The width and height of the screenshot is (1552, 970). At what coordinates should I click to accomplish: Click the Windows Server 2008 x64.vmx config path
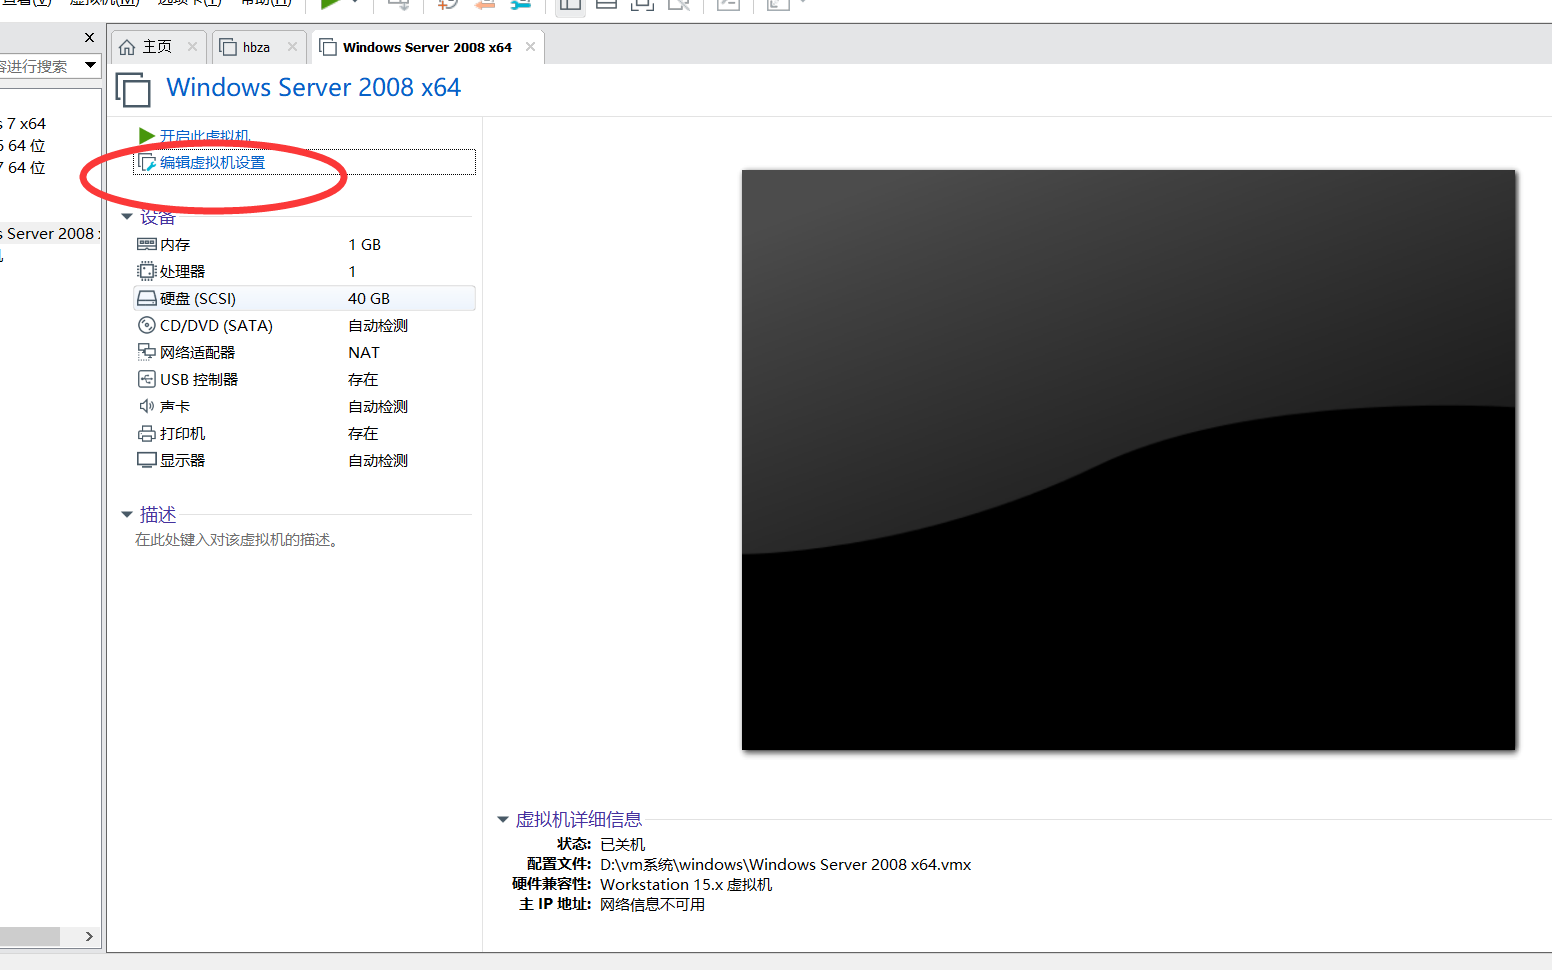click(x=786, y=864)
